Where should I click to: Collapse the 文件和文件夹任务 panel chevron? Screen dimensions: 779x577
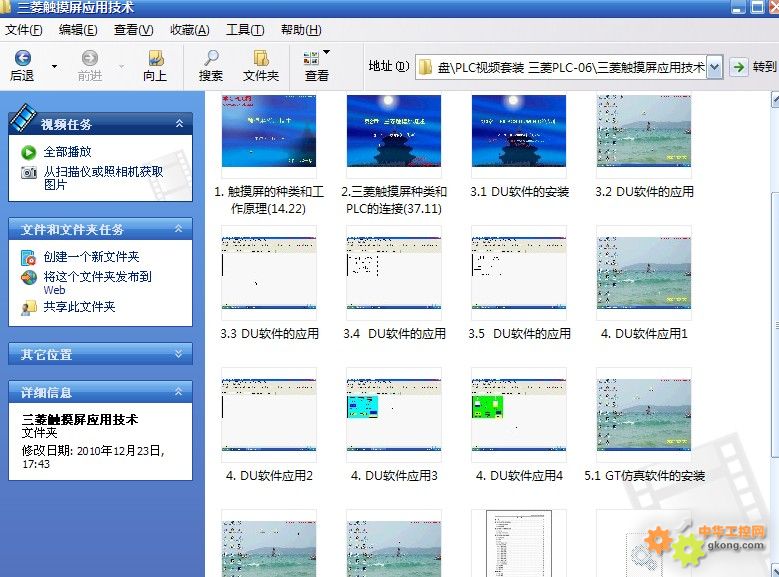tap(179, 229)
